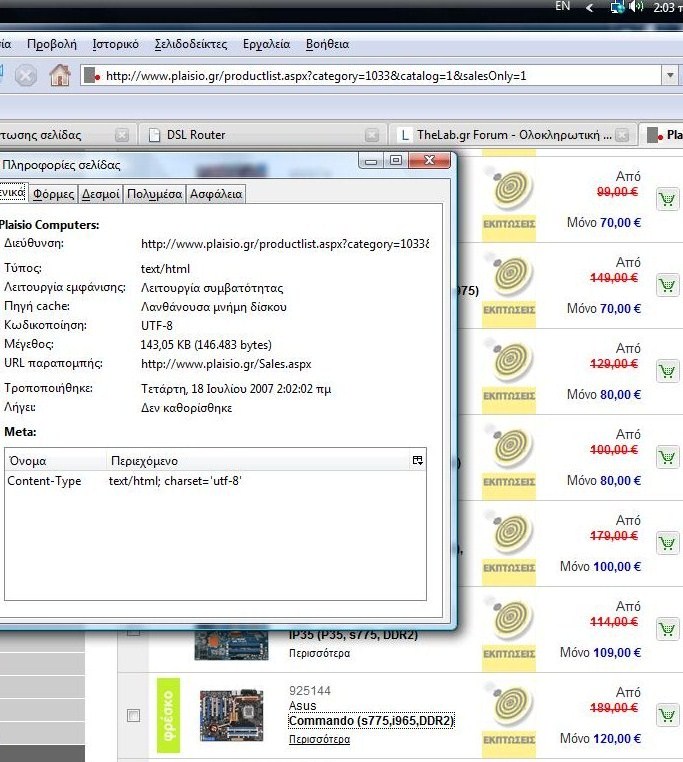Close the TheLab.gr Forum tab
The image size is (683, 762).
point(622,135)
